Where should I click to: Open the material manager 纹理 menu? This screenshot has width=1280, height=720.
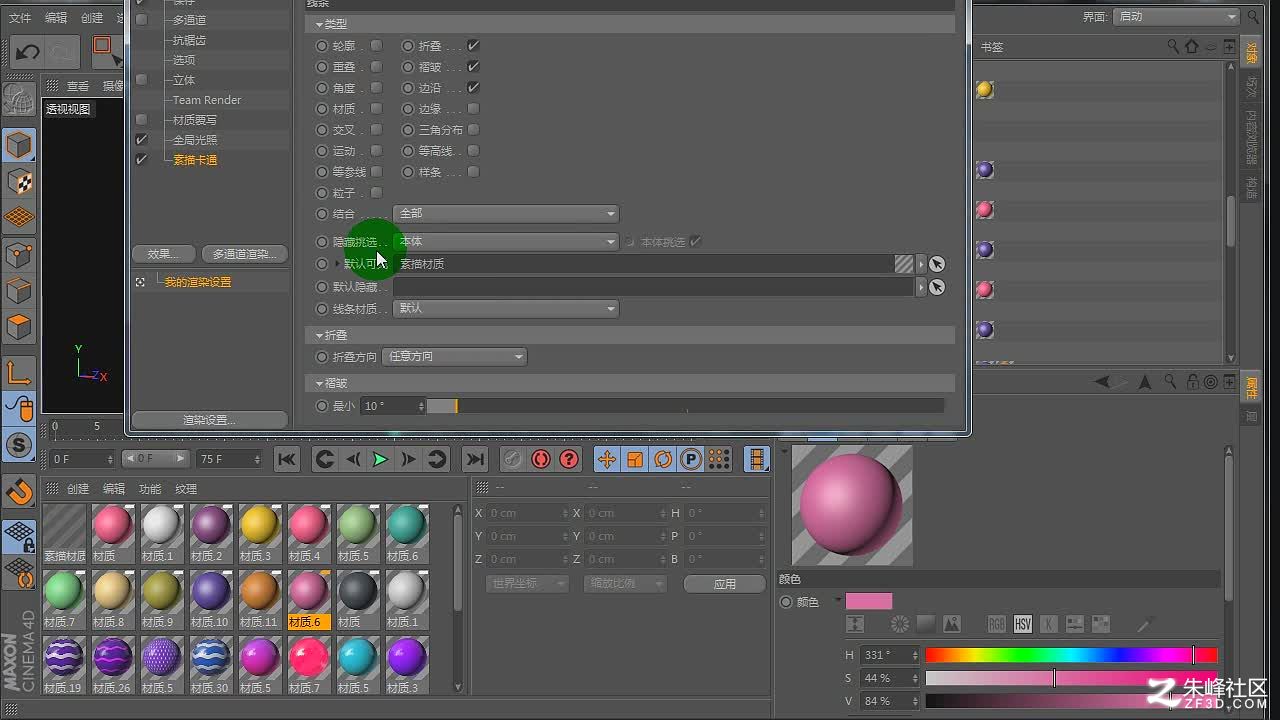click(186, 489)
